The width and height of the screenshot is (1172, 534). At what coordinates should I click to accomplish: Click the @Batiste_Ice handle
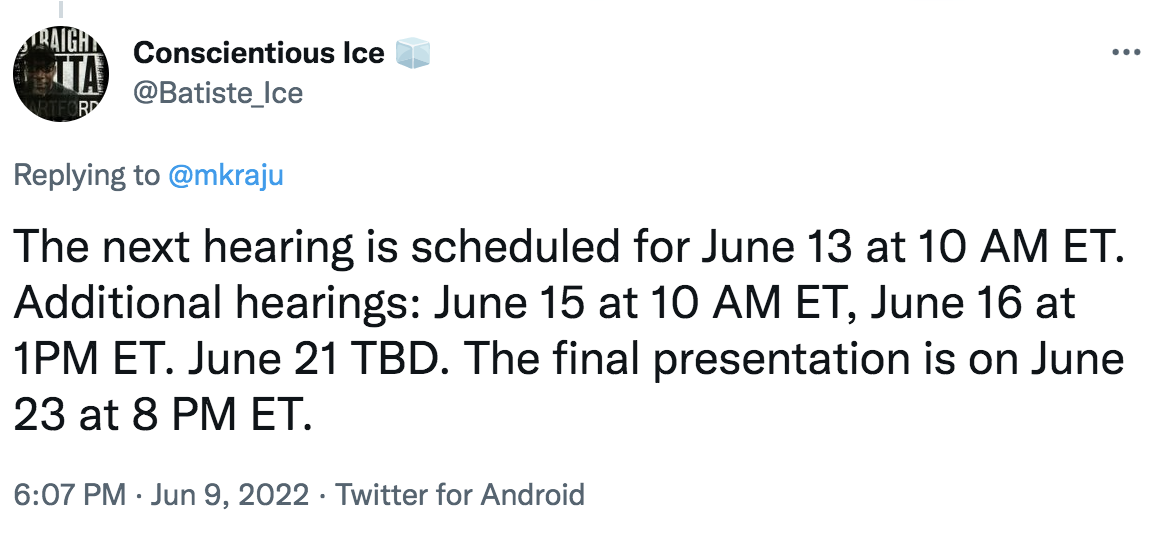point(217,93)
